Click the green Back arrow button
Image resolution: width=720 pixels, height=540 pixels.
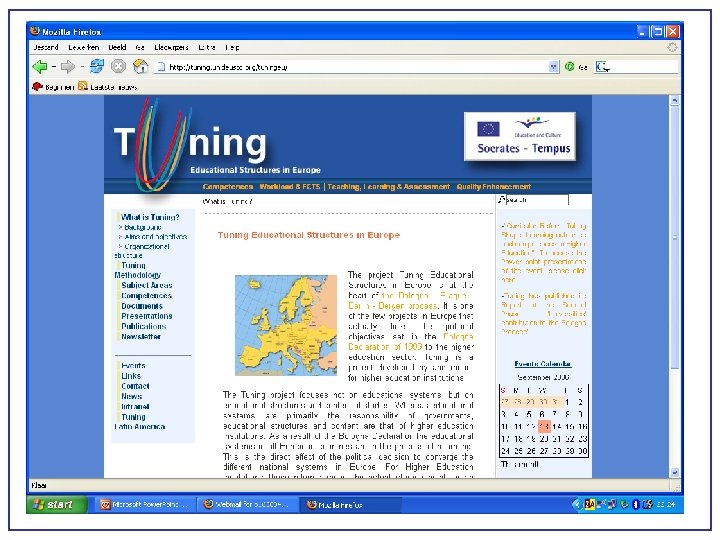click(x=40, y=67)
